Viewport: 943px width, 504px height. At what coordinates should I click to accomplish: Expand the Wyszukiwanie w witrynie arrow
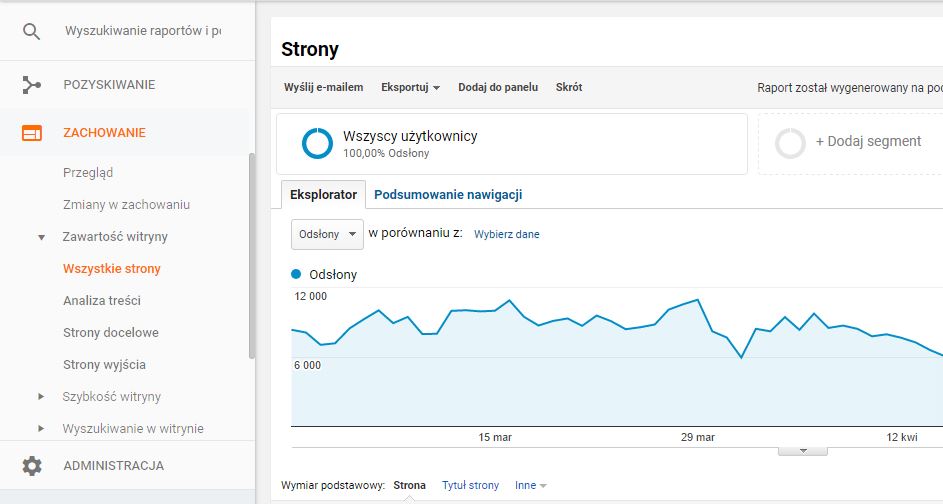coord(41,429)
